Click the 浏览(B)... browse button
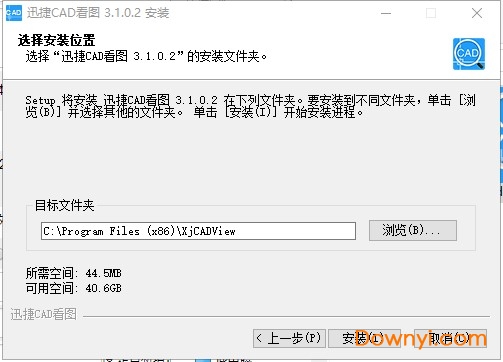This screenshot has width=503, height=362. [x=413, y=230]
